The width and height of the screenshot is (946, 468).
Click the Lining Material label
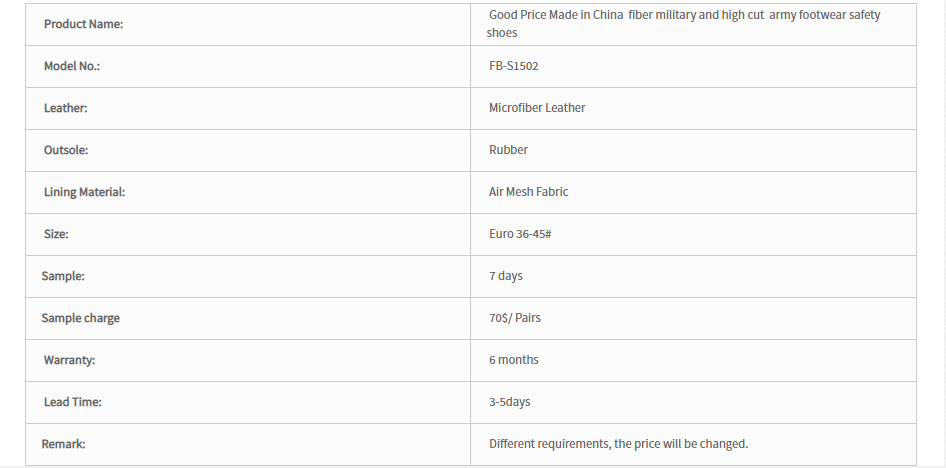84,192
